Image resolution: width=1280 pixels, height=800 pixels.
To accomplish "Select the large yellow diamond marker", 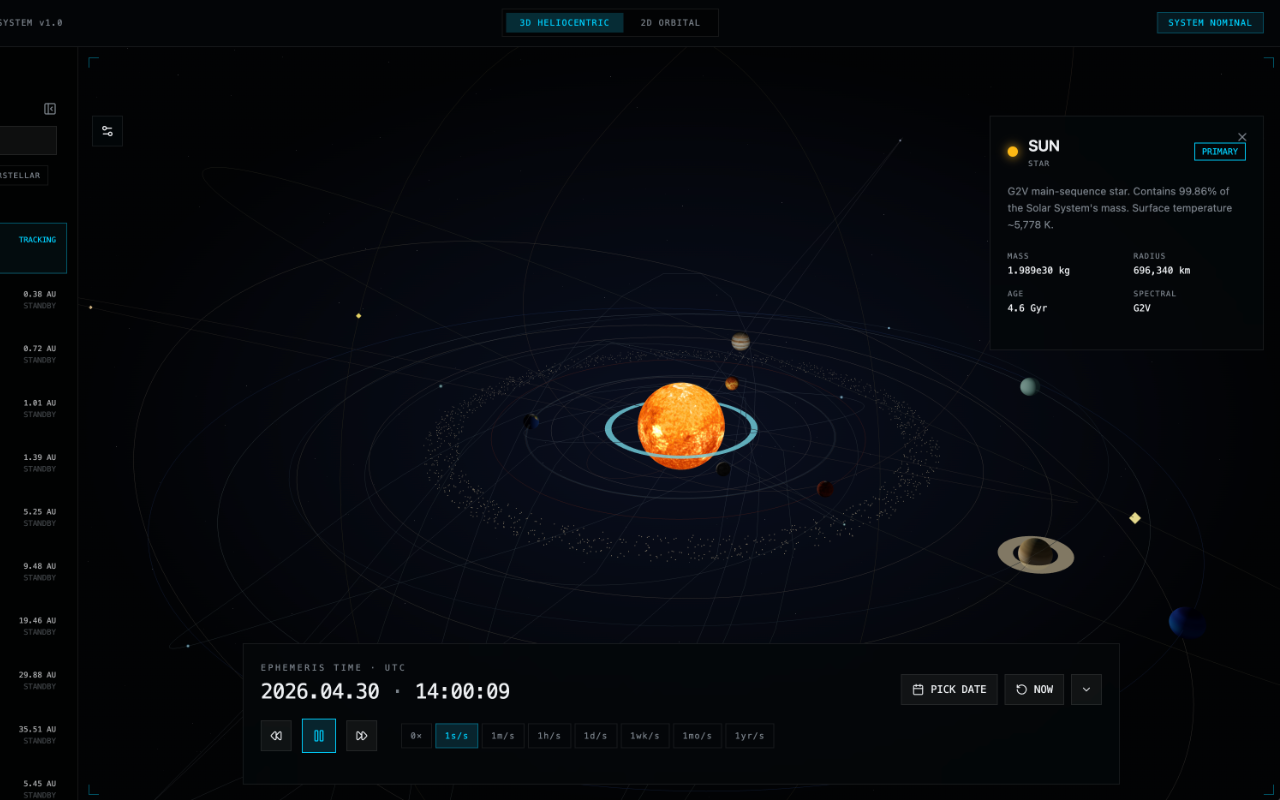I will [x=1135, y=518].
